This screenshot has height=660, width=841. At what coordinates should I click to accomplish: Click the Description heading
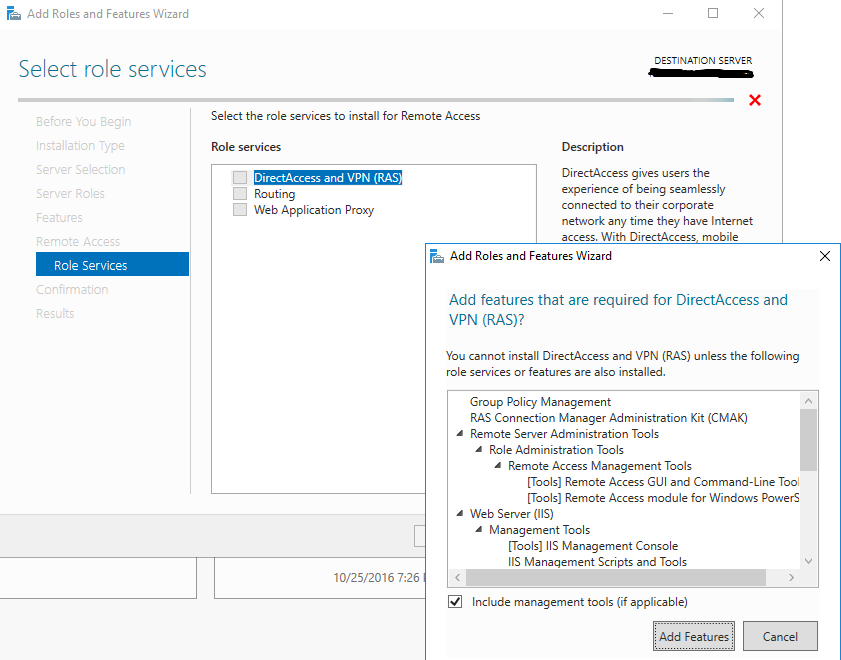(593, 147)
